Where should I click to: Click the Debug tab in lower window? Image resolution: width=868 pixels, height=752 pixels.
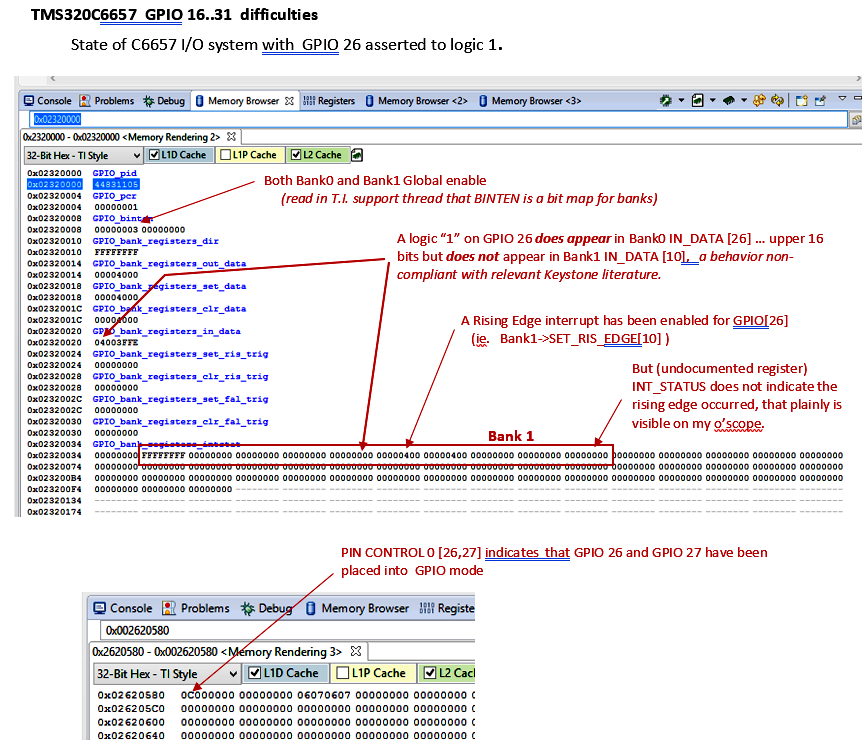(x=267, y=608)
